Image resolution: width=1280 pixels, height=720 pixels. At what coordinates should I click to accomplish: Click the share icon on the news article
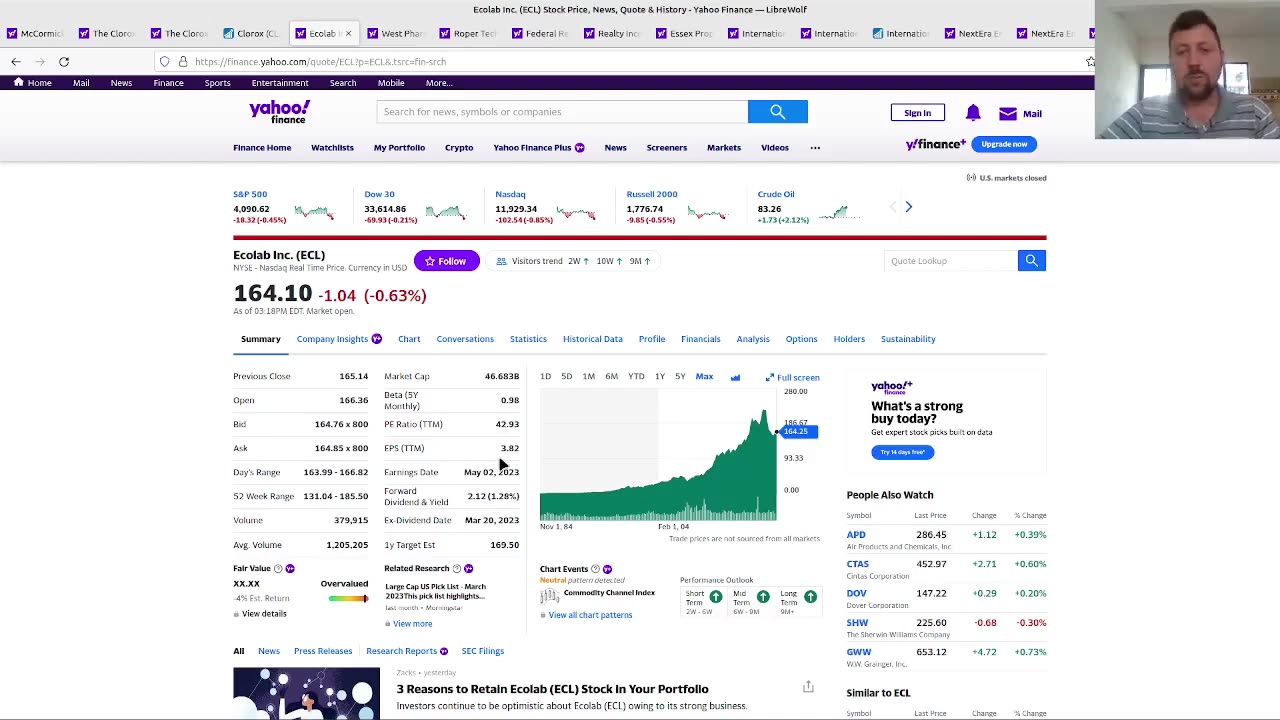[808, 687]
